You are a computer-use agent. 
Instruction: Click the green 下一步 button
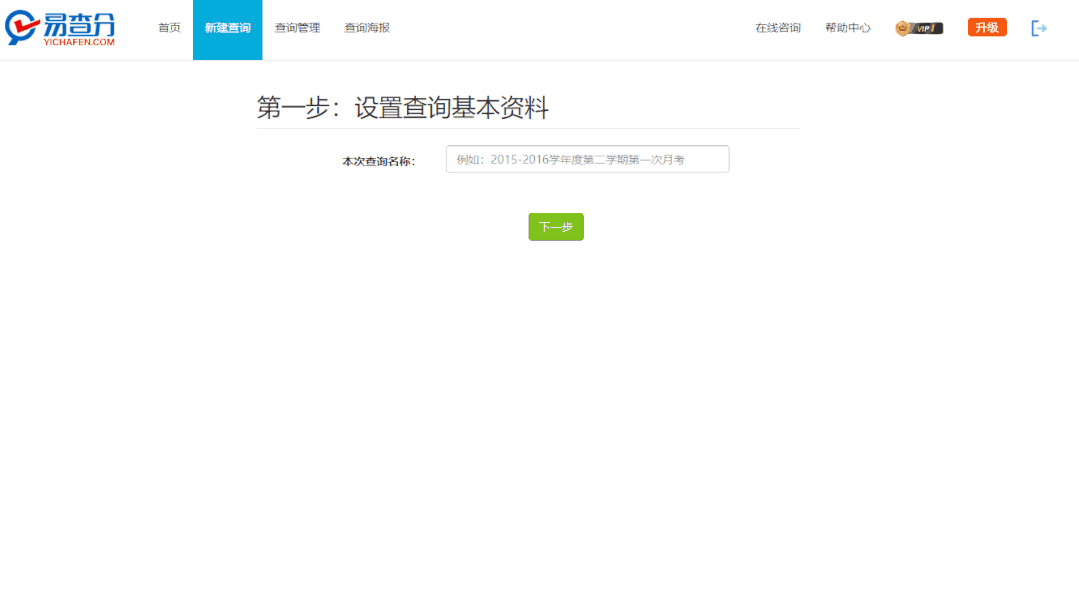point(556,227)
